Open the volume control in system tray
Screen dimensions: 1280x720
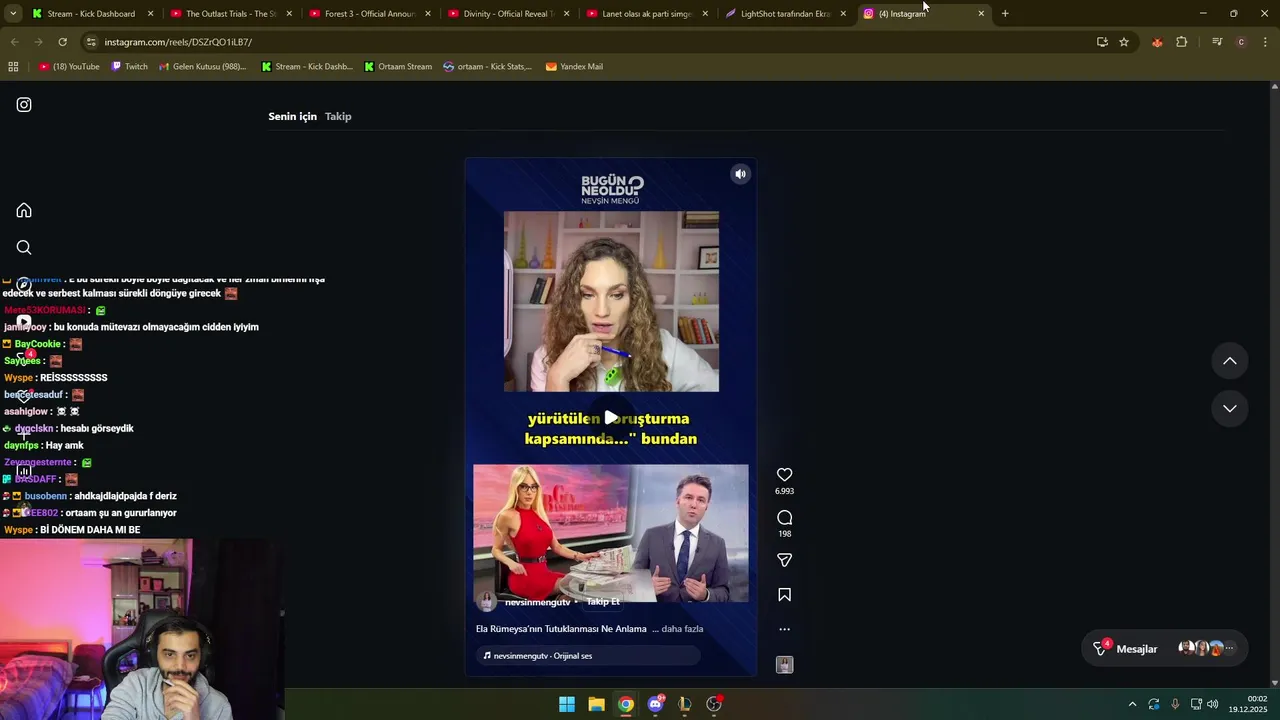pos(1212,704)
